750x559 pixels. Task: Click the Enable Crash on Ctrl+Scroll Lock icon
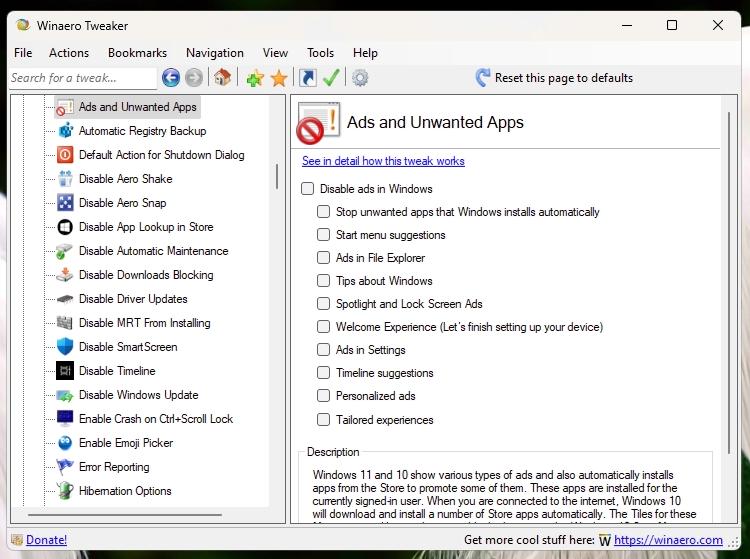[x=65, y=418]
